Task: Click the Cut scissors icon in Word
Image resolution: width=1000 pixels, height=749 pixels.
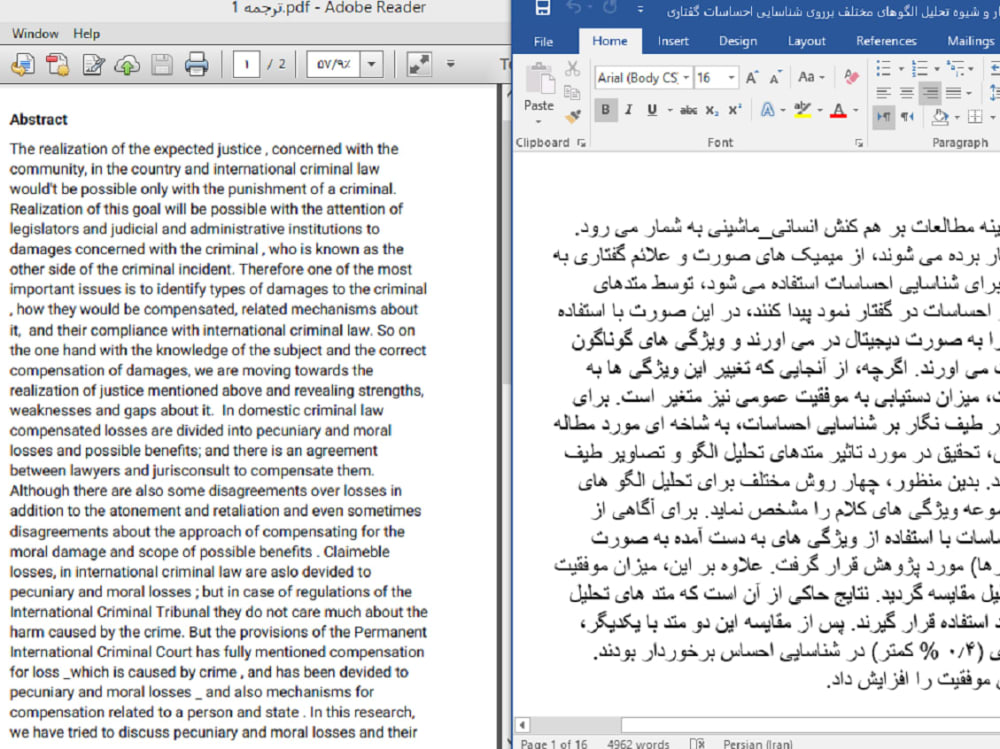Action: tap(572, 70)
